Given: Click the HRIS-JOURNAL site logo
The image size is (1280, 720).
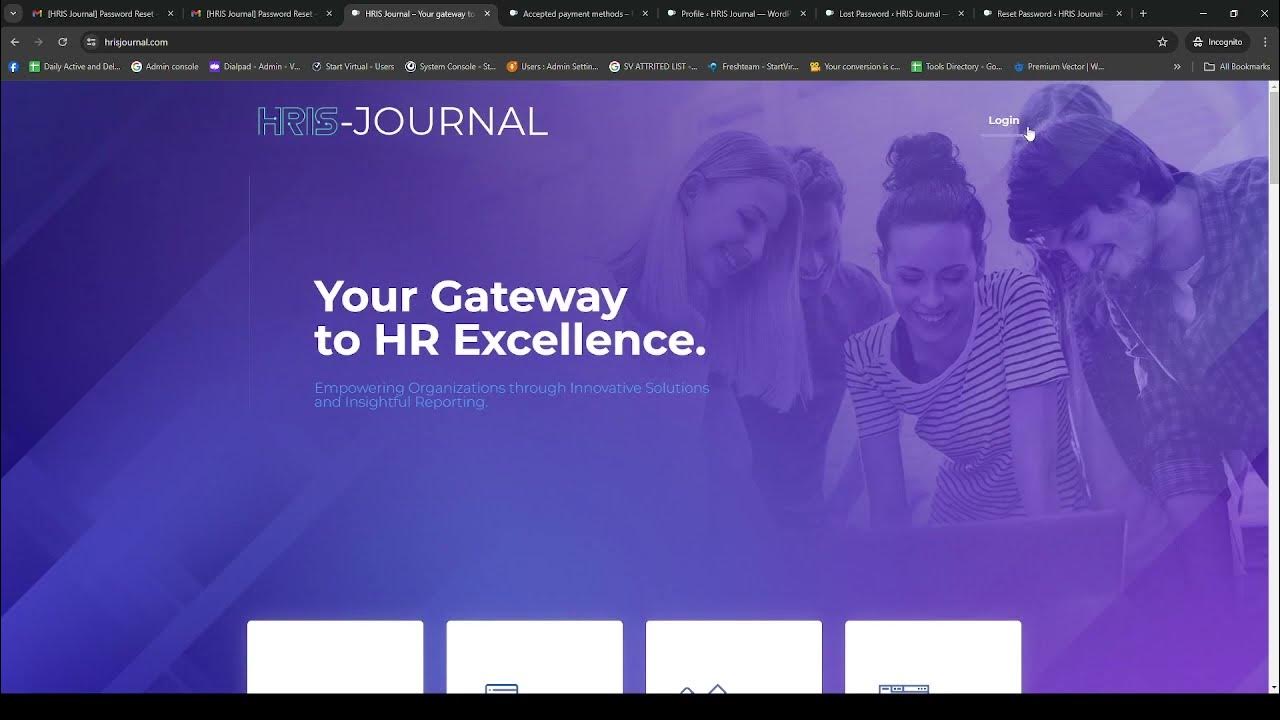Looking at the screenshot, I should click(x=402, y=121).
